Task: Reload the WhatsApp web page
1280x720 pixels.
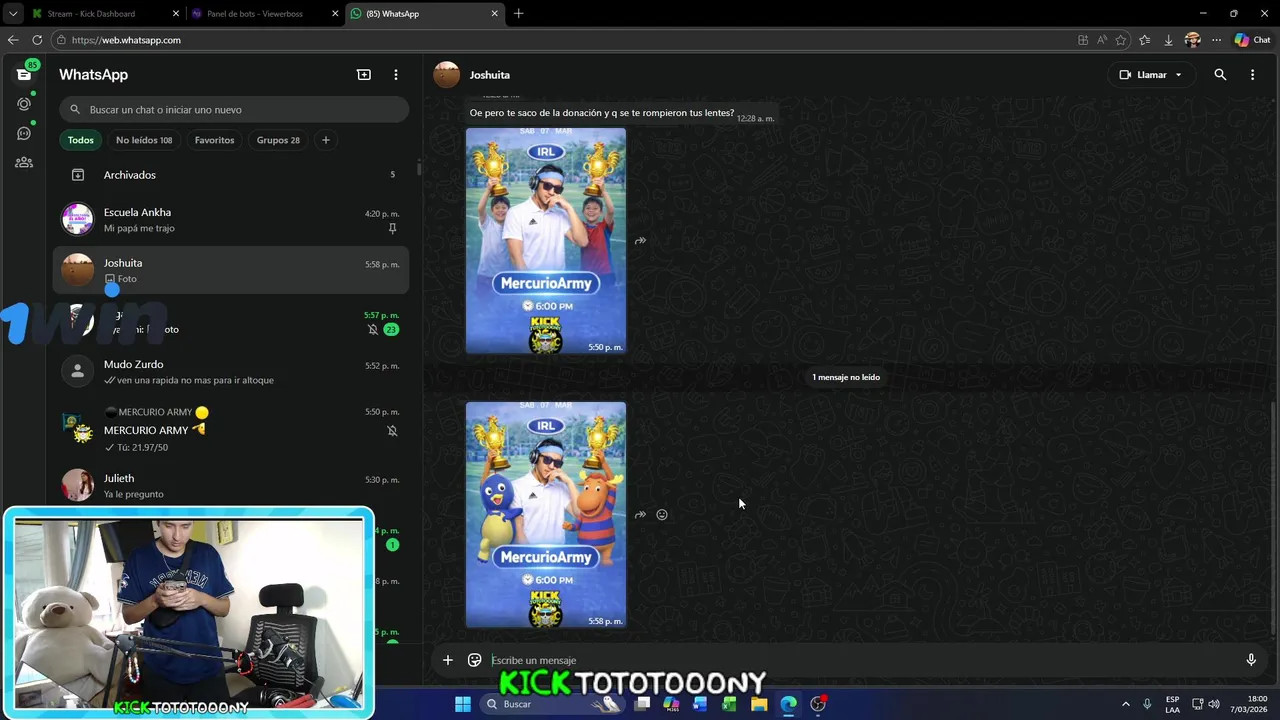Action: point(37,40)
